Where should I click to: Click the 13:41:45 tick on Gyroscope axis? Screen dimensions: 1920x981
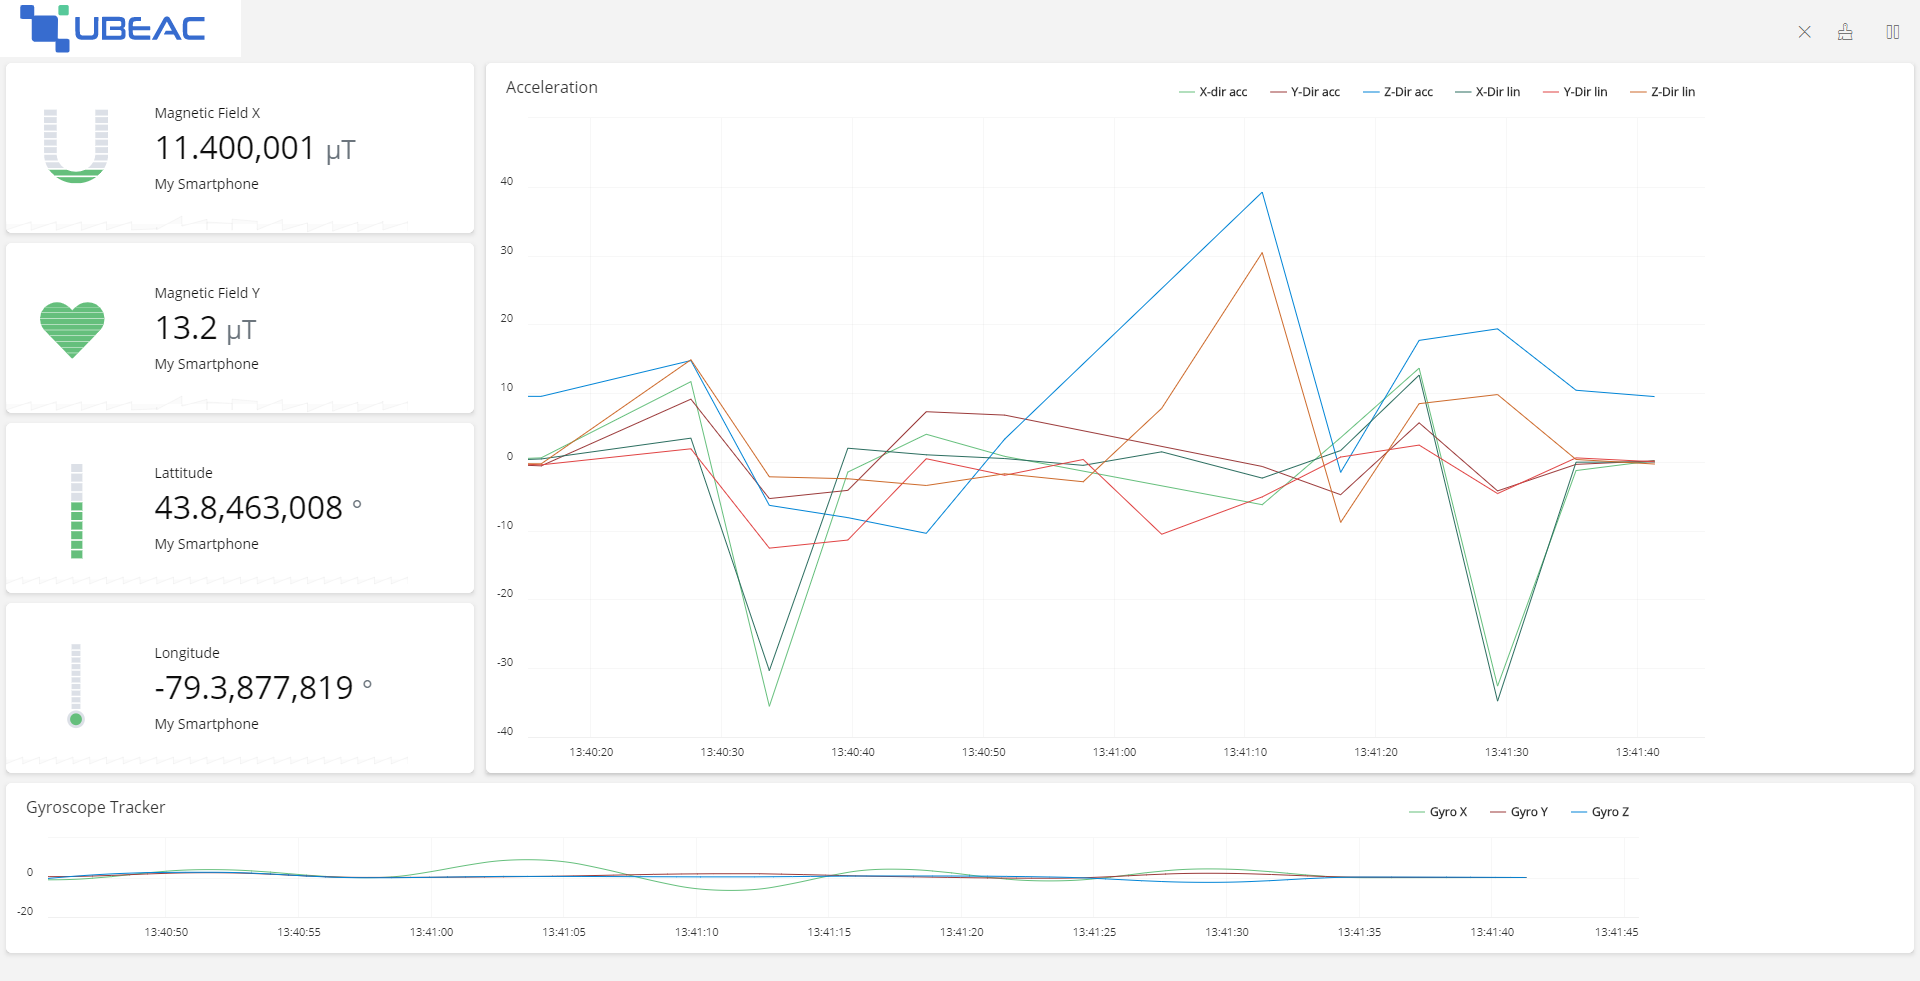click(x=1616, y=932)
